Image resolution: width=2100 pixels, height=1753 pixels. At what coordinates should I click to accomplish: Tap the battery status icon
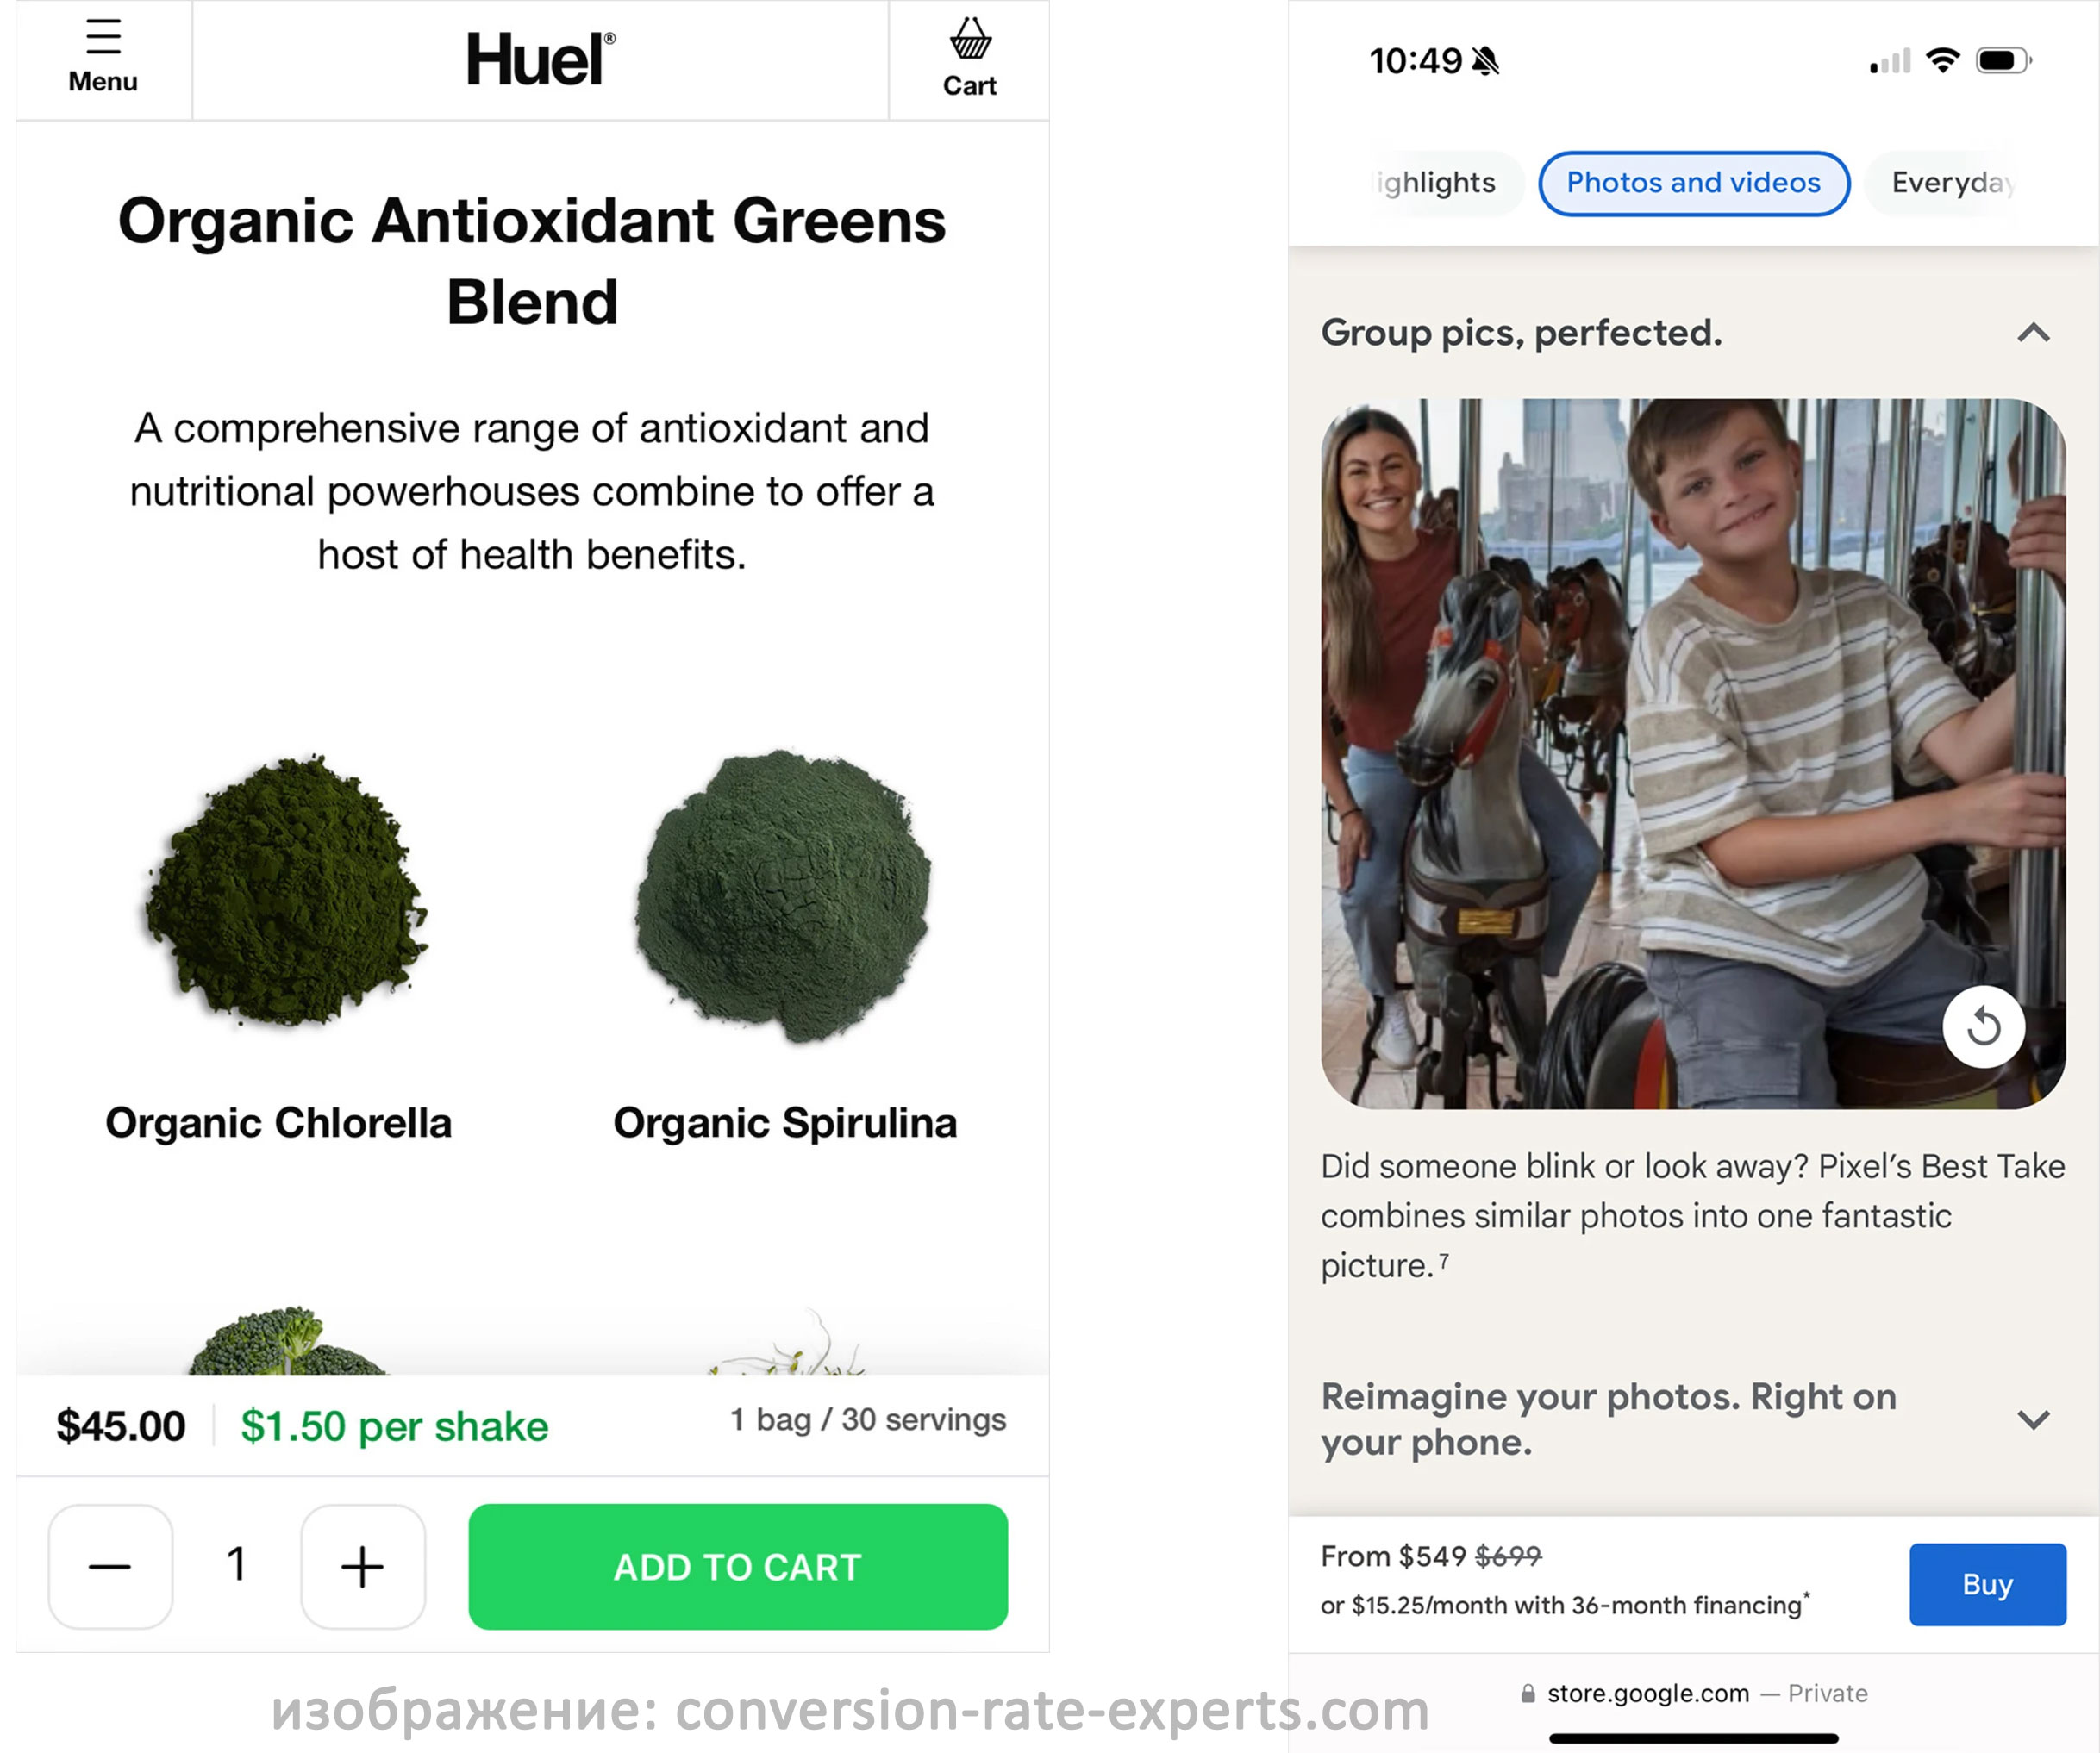coord(2003,60)
